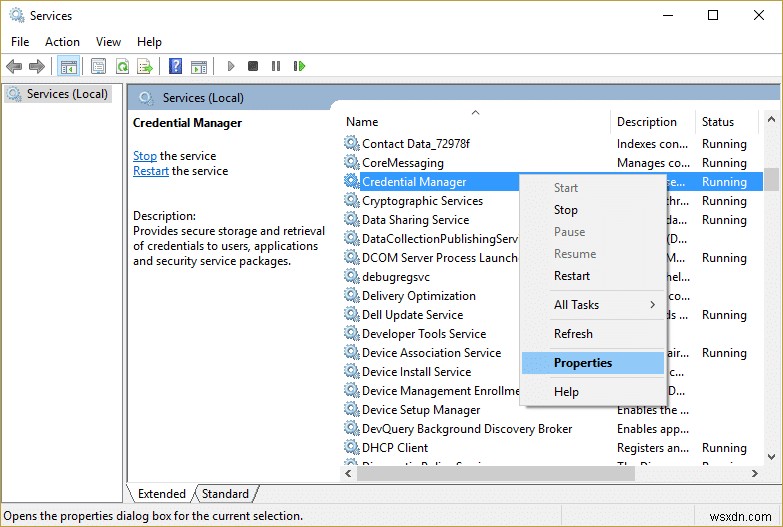Click the Refresh toolbar icon
This screenshot has width=783, height=527.
[122, 66]
